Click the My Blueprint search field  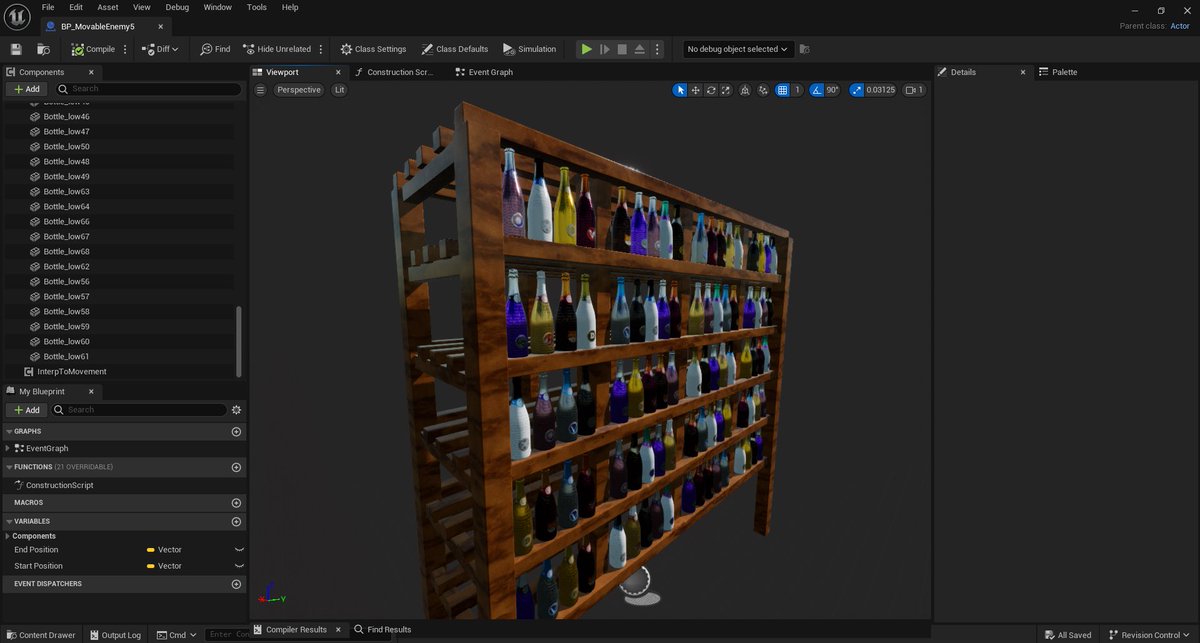click(139, 410)
